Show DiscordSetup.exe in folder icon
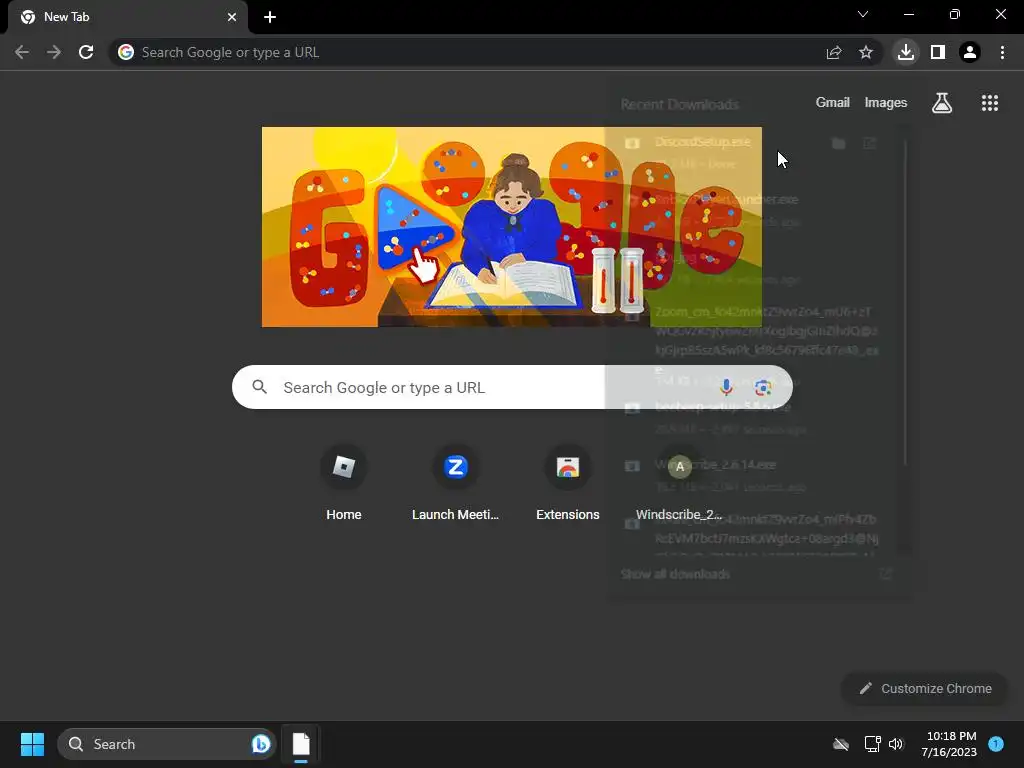This screenshot has height=768, width=1024. (x=839, y=143)
